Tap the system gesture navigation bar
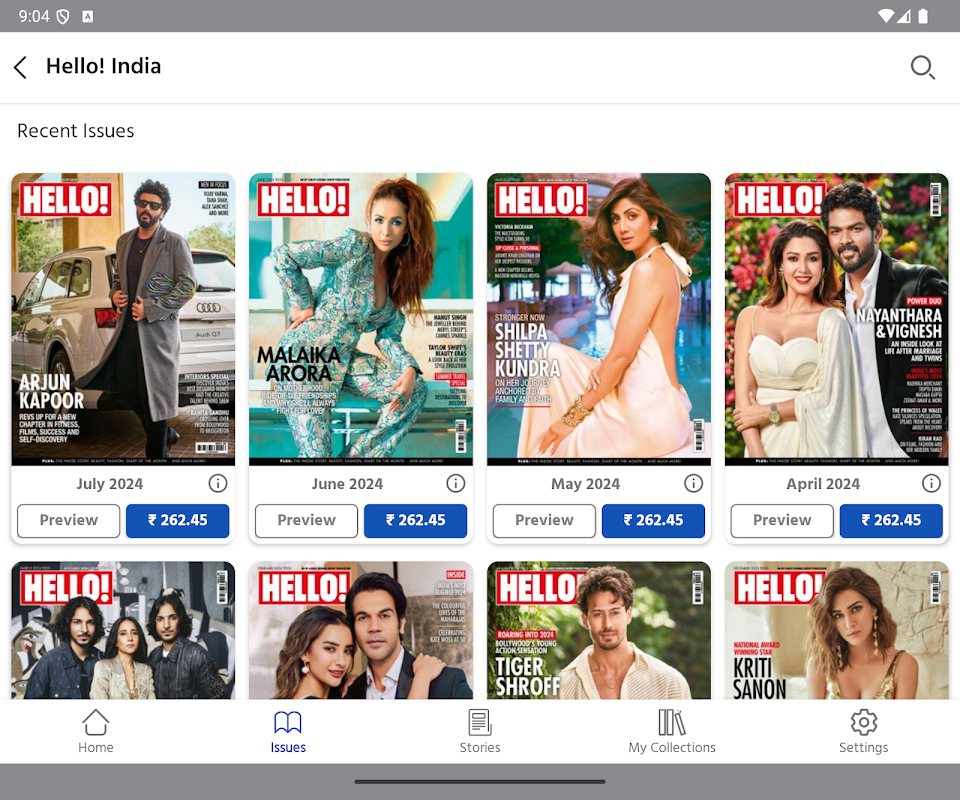The image size is (960, 800). coord(480,782)
